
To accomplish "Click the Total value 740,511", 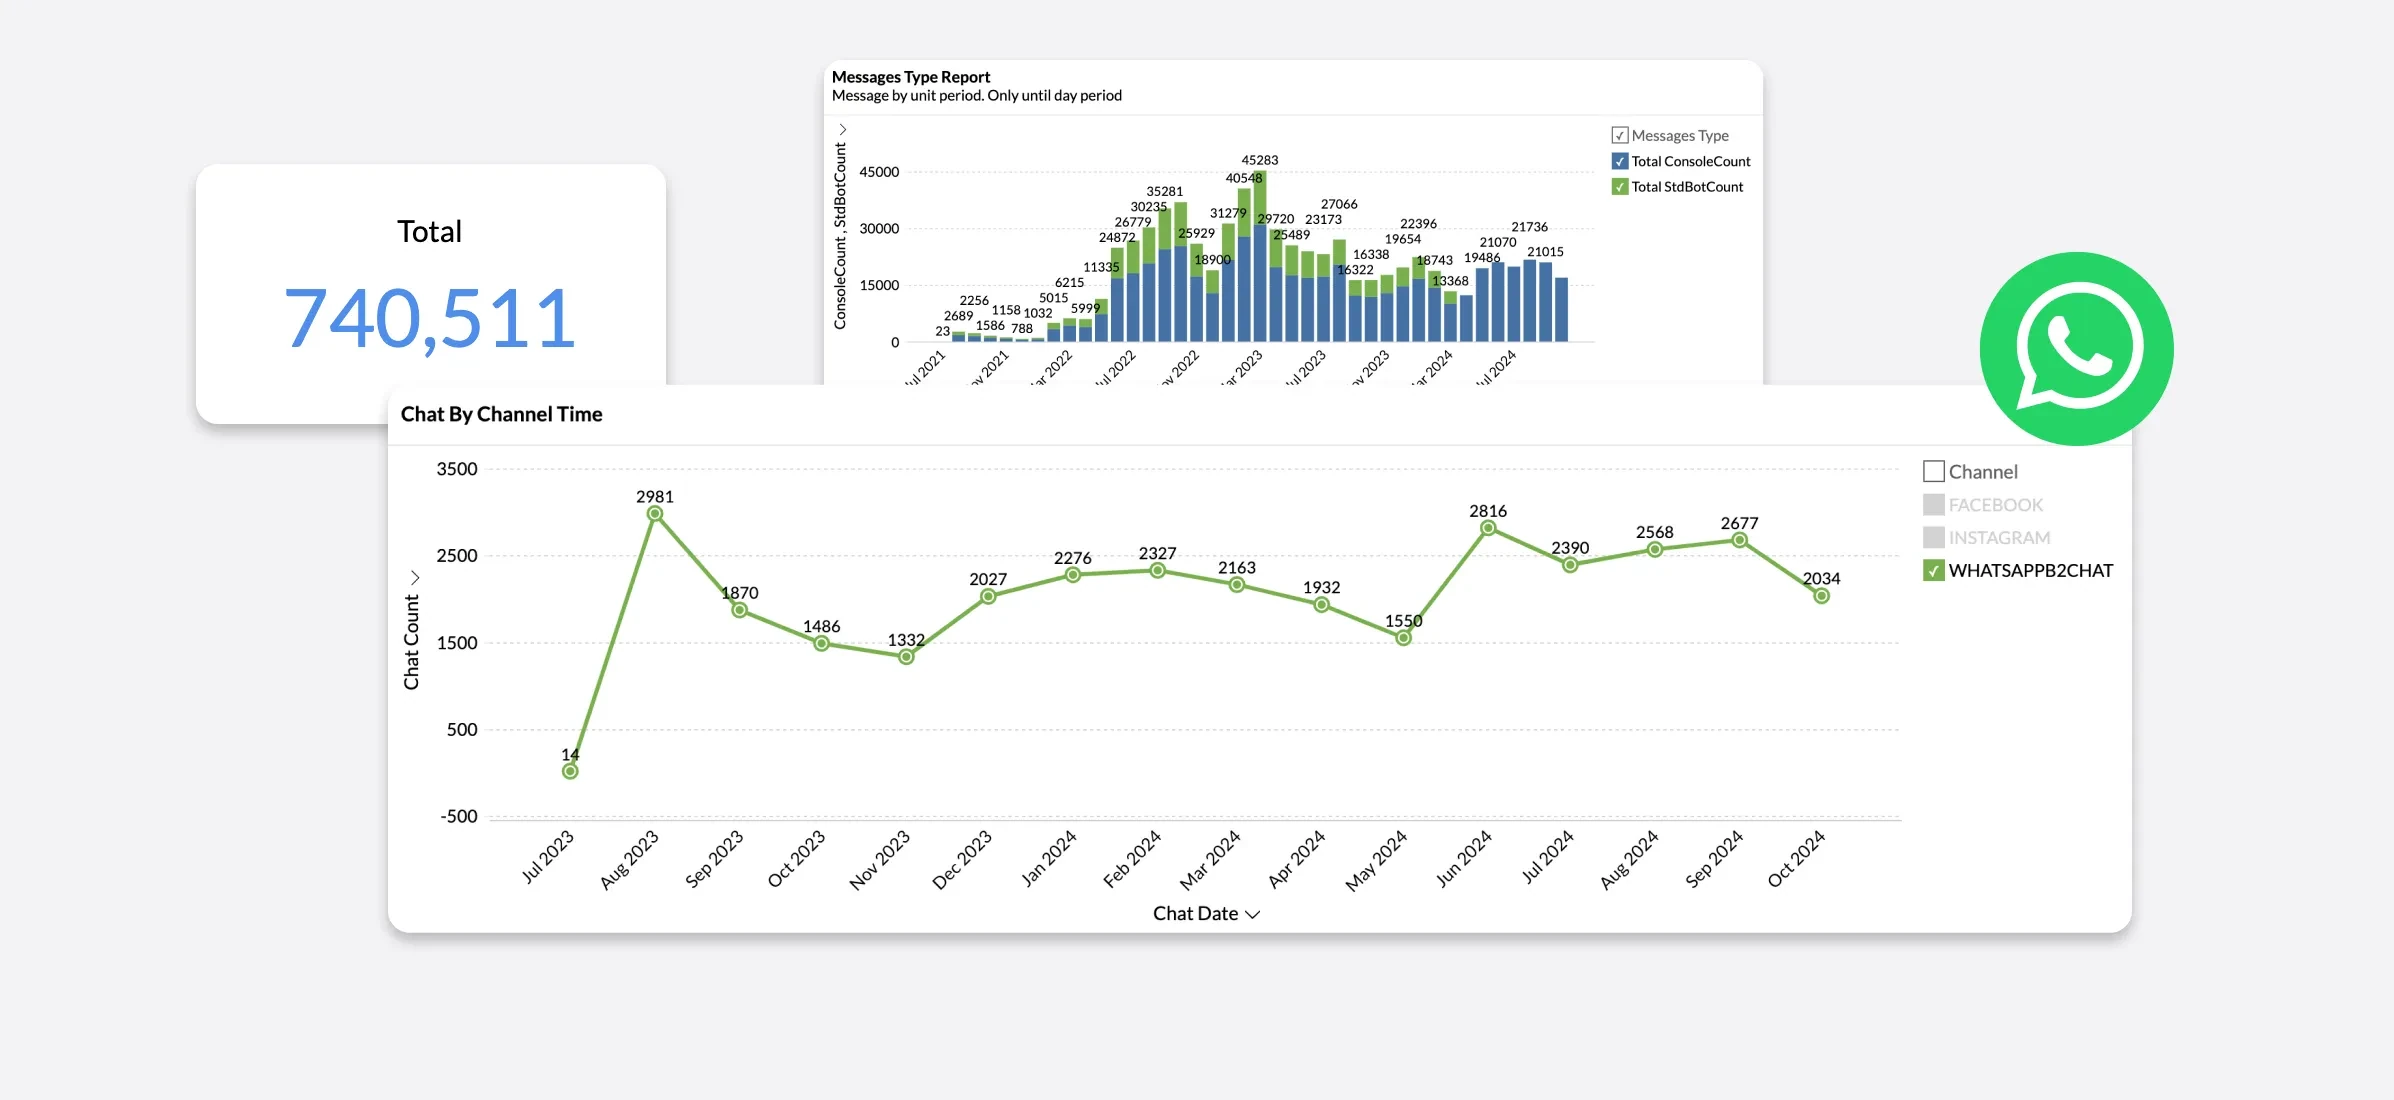I will coord(430,320).
